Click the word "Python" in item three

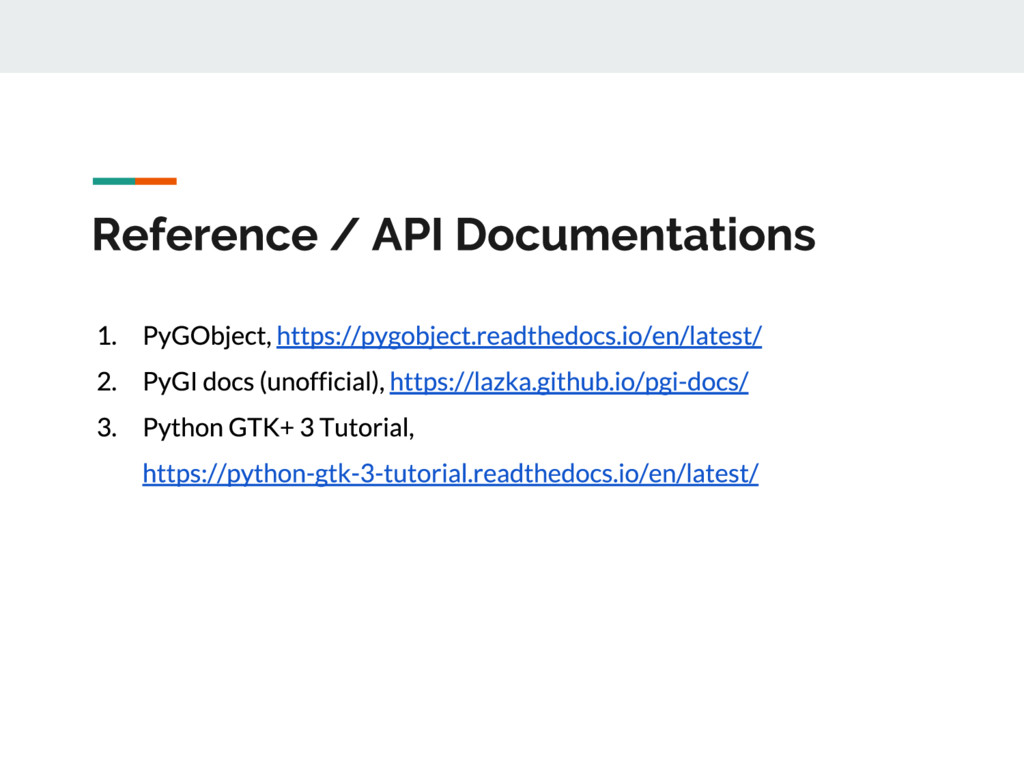pyautogui.click(x=183, y=428)
